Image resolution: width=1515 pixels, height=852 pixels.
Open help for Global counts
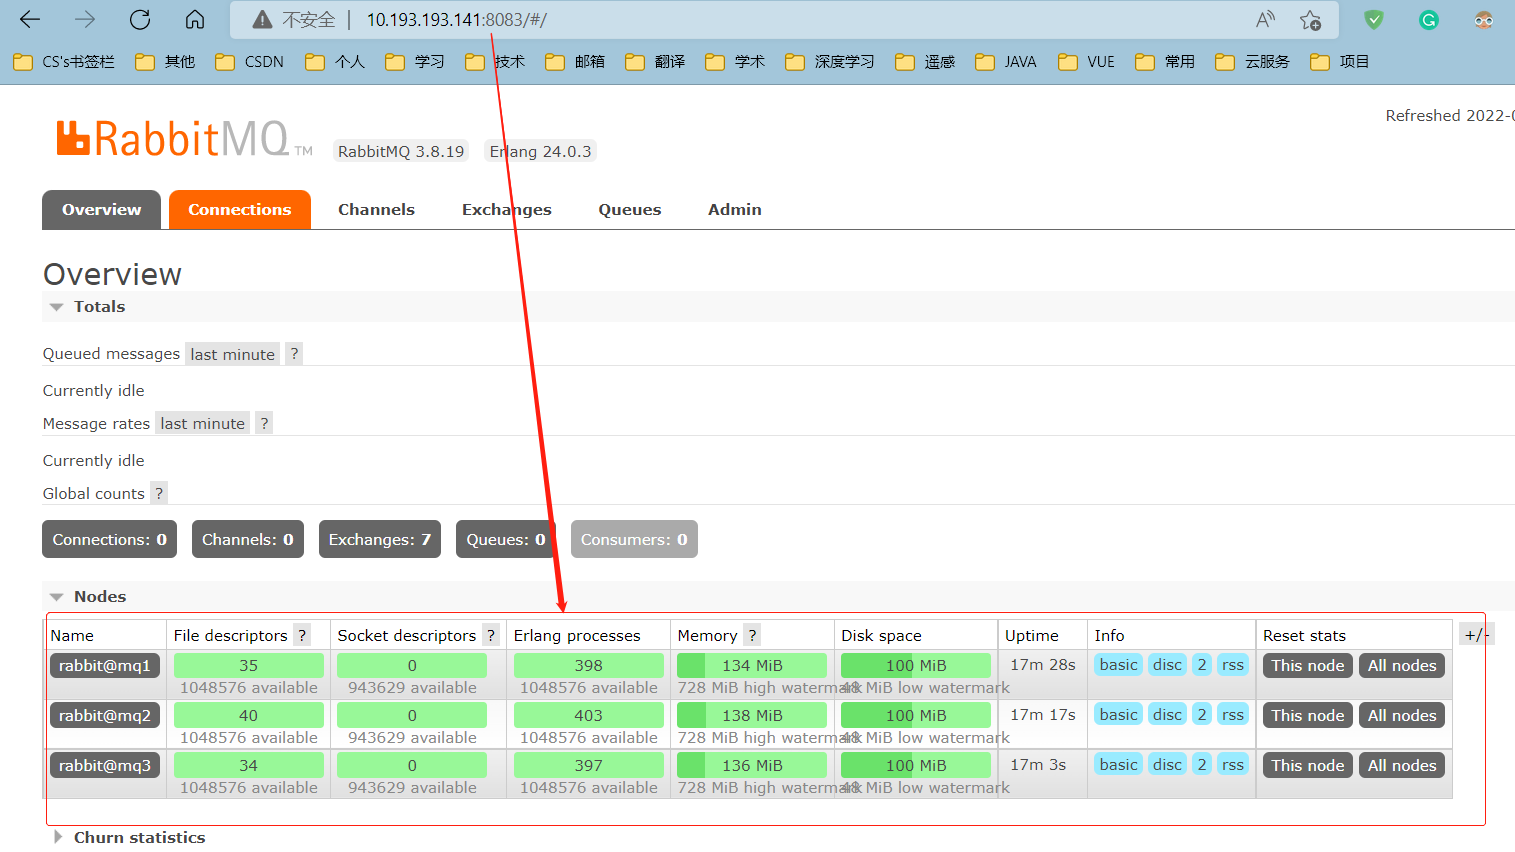tap(158, 493)
